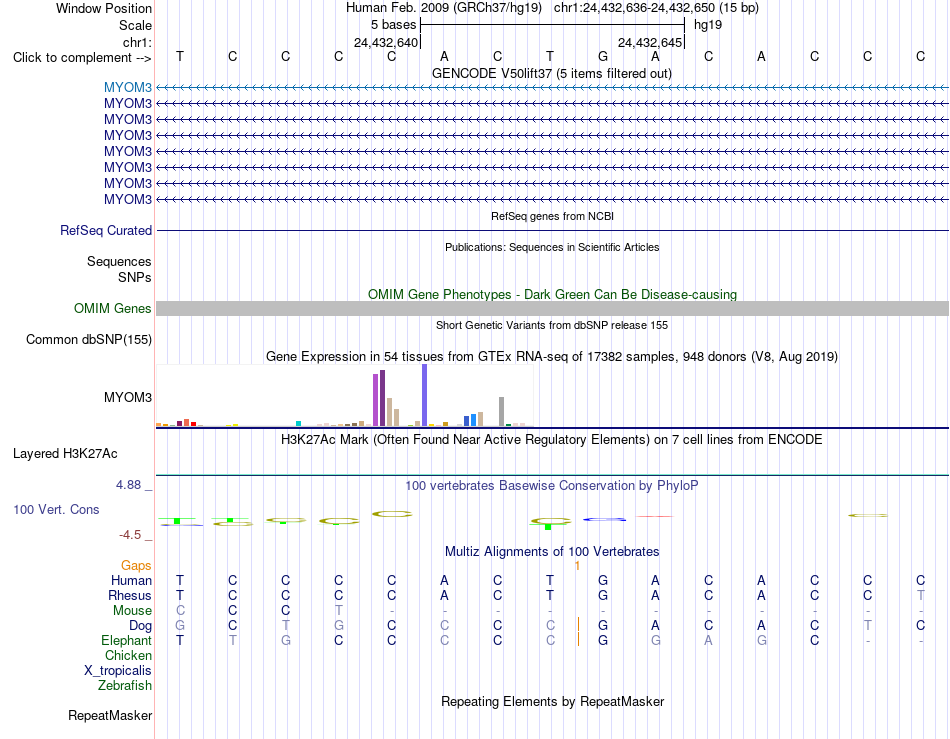950x739 pixels.
Task: Select the Elephant species row label
Action: [x=126, y=641]
